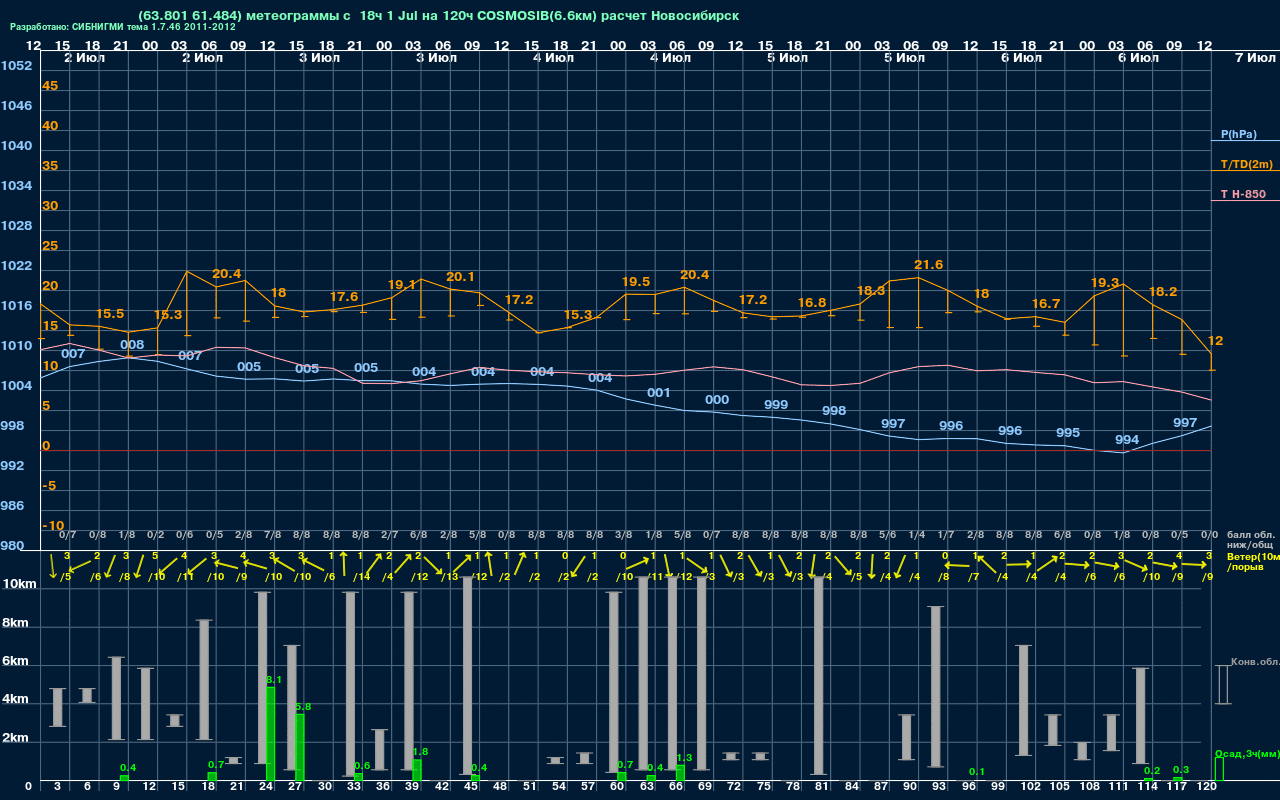Click the 1.8 precipitation value label

[420, 752]
